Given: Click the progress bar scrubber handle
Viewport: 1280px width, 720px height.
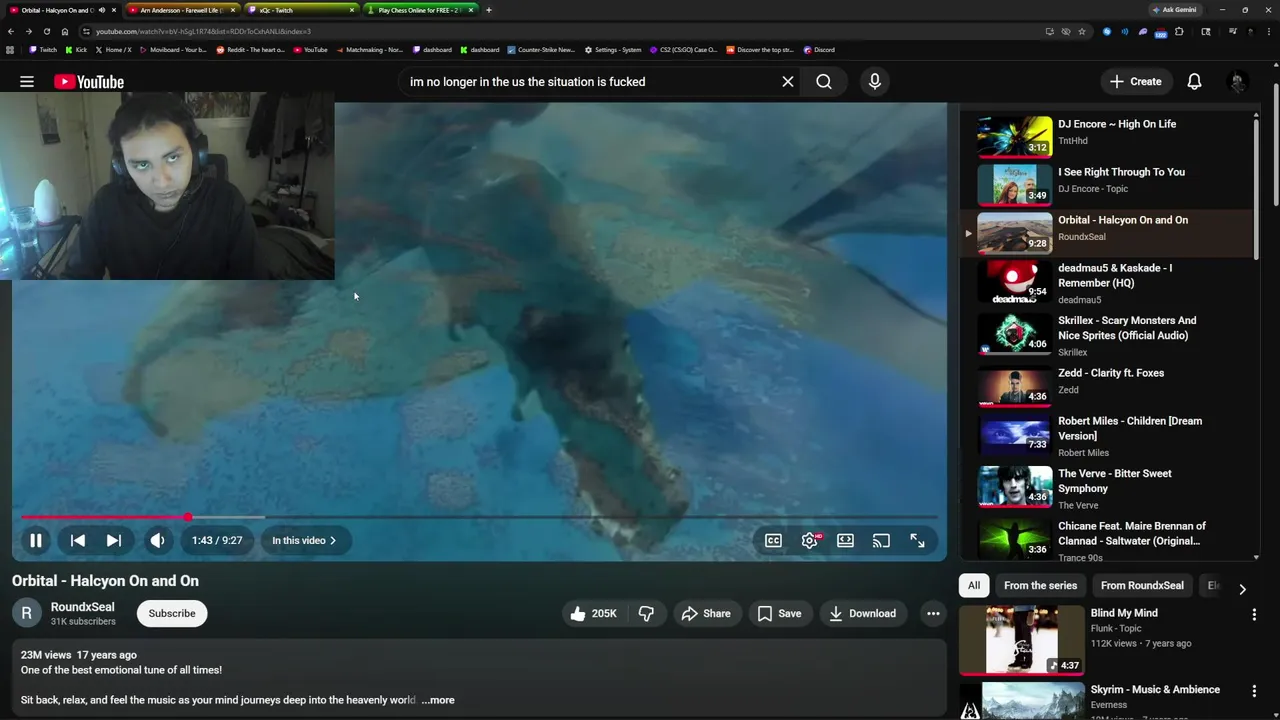Looking at the screenshot, I should (188, 517).
